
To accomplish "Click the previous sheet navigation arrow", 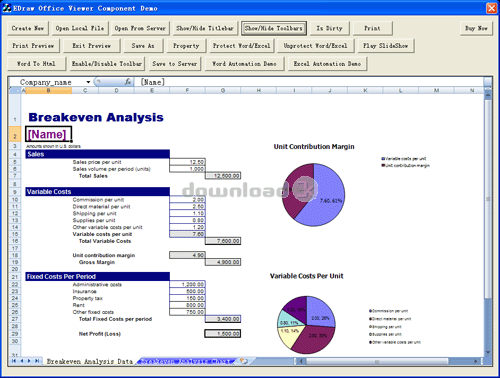I will click(22, 361).
